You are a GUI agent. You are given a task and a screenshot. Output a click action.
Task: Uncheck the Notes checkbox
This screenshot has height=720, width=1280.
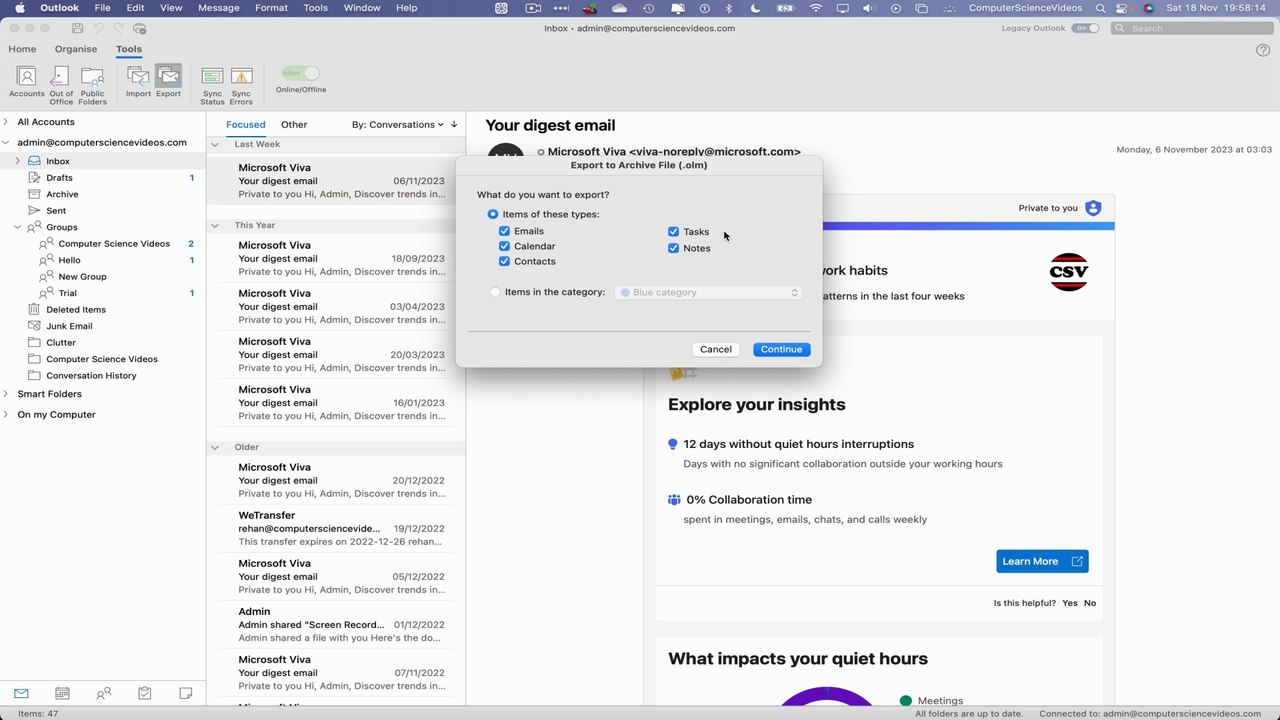673,248
